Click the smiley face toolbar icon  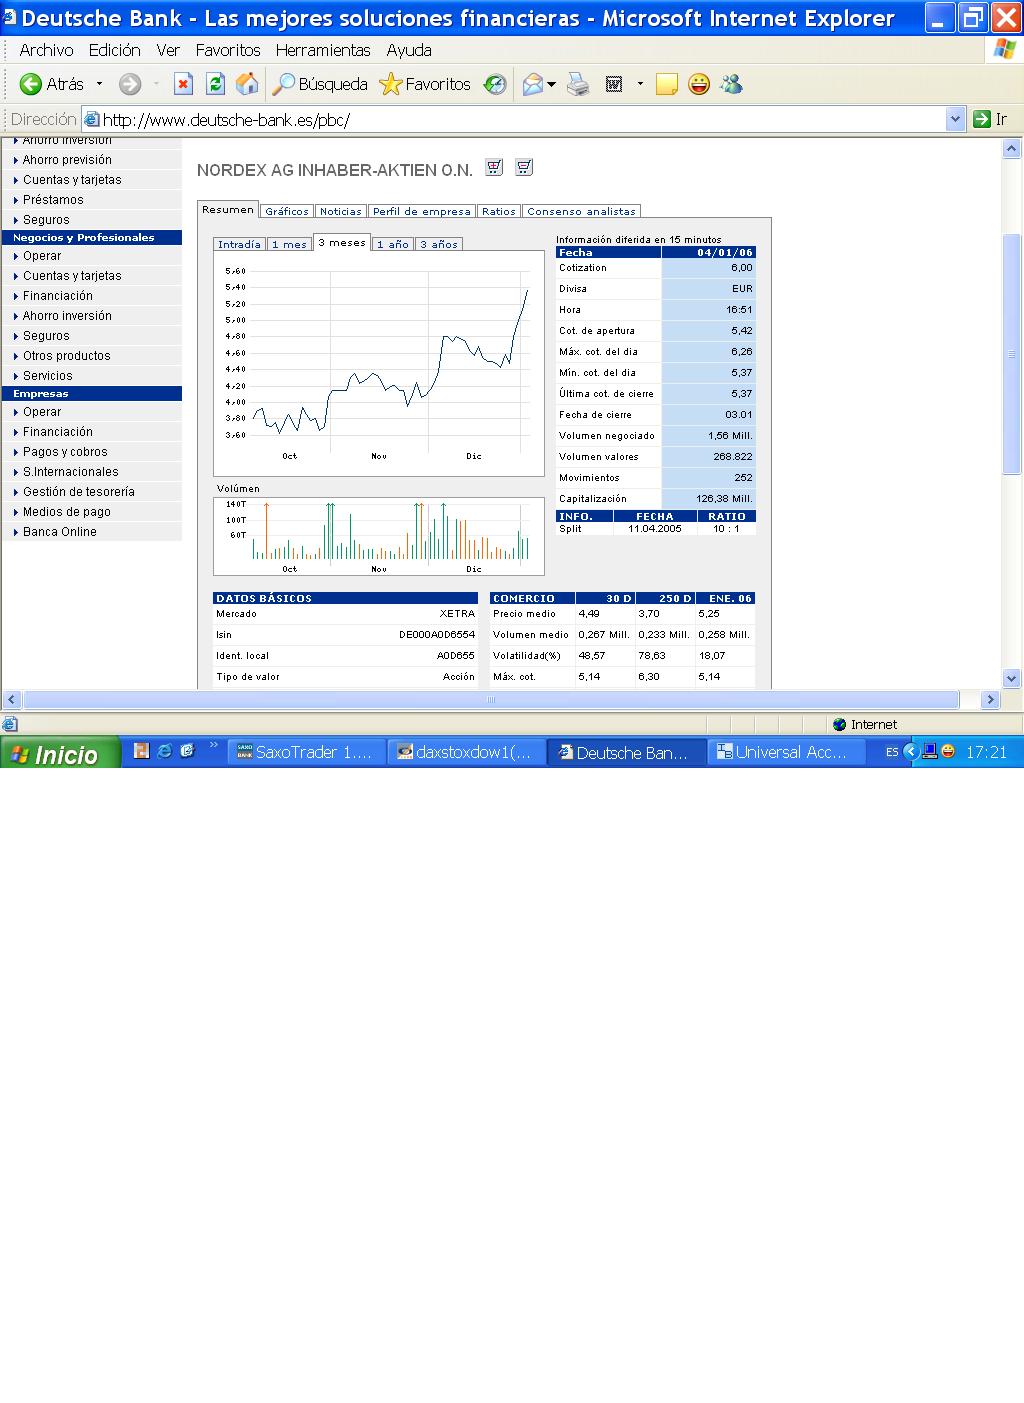tap(699, 84)
